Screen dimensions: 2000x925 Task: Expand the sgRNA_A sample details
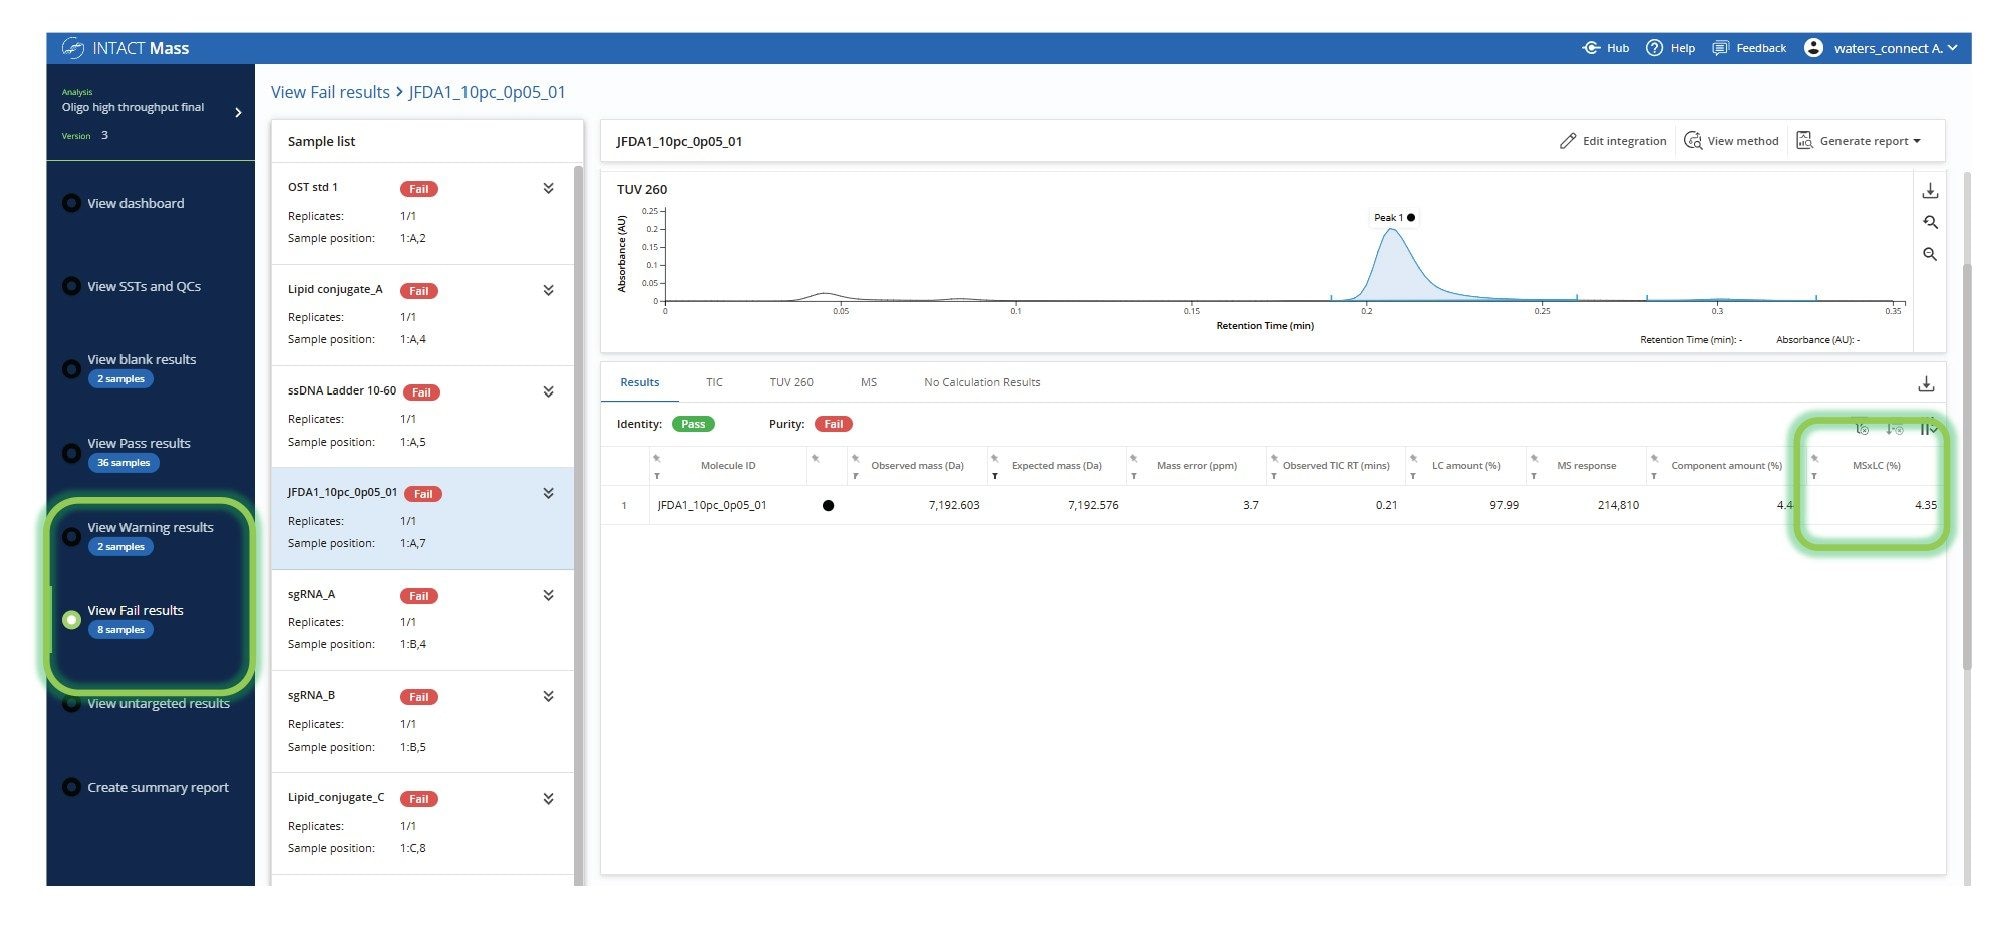pos(548,595)
